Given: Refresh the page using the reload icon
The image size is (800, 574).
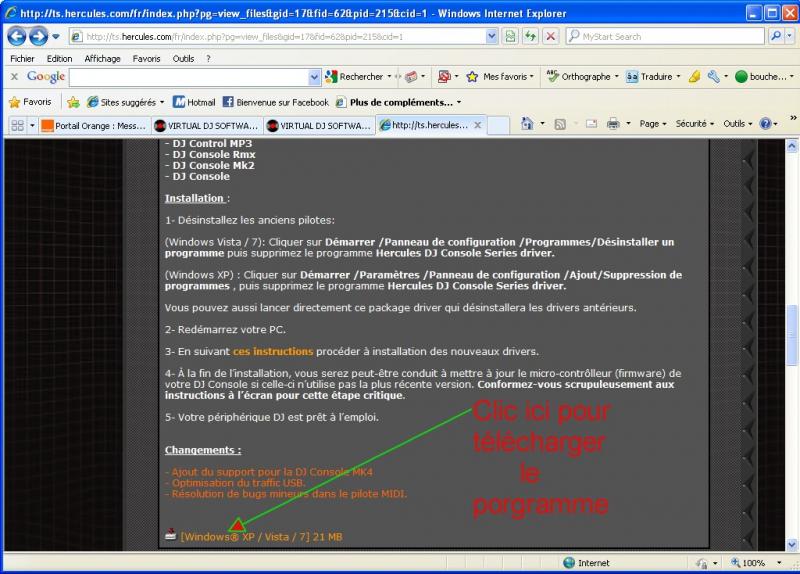Looking at the screenshot, I should point(530,36).
